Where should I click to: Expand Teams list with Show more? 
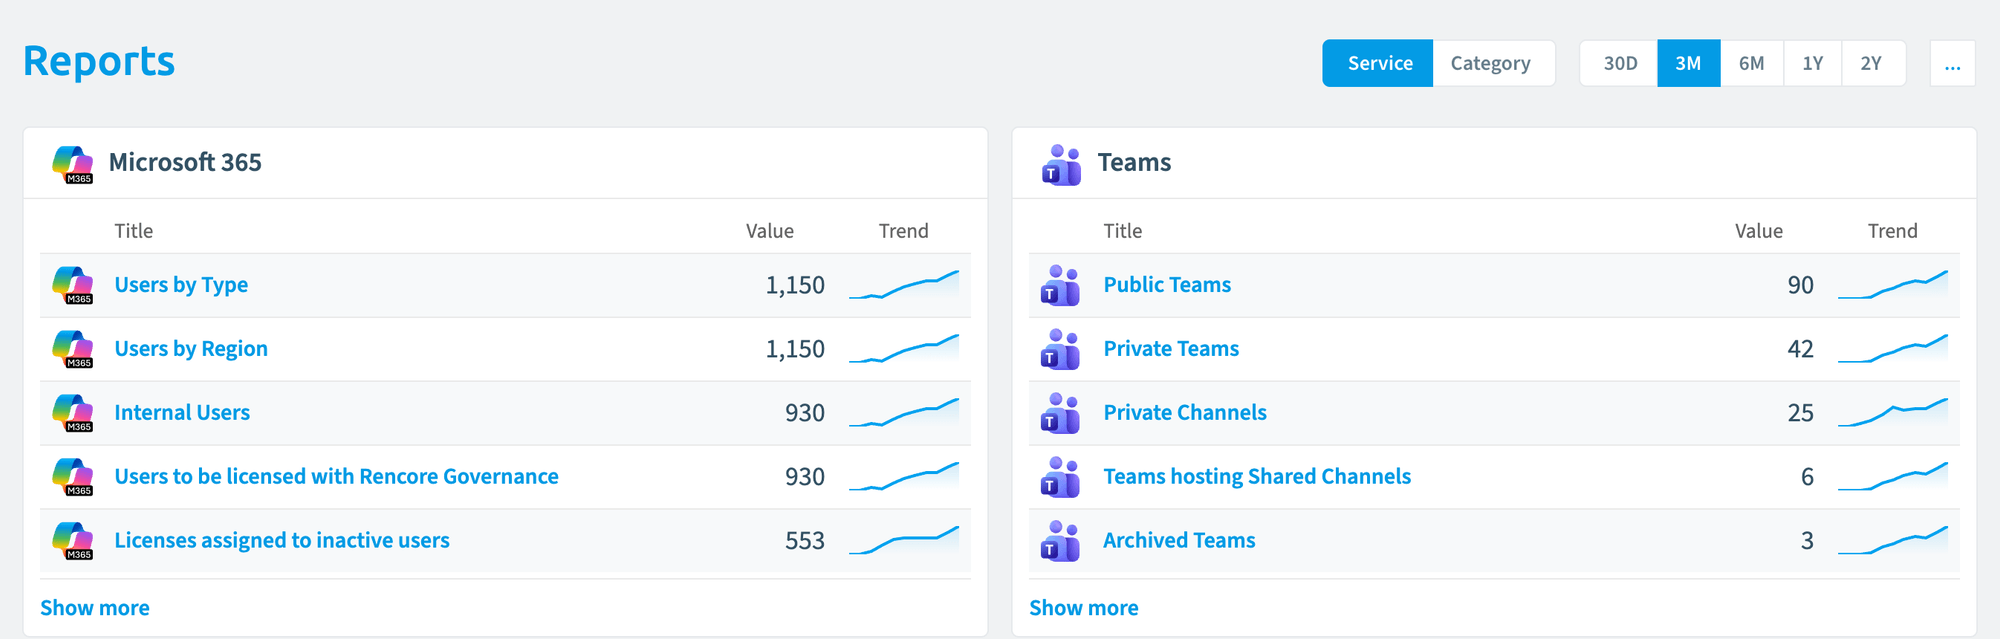(1084, 608)
